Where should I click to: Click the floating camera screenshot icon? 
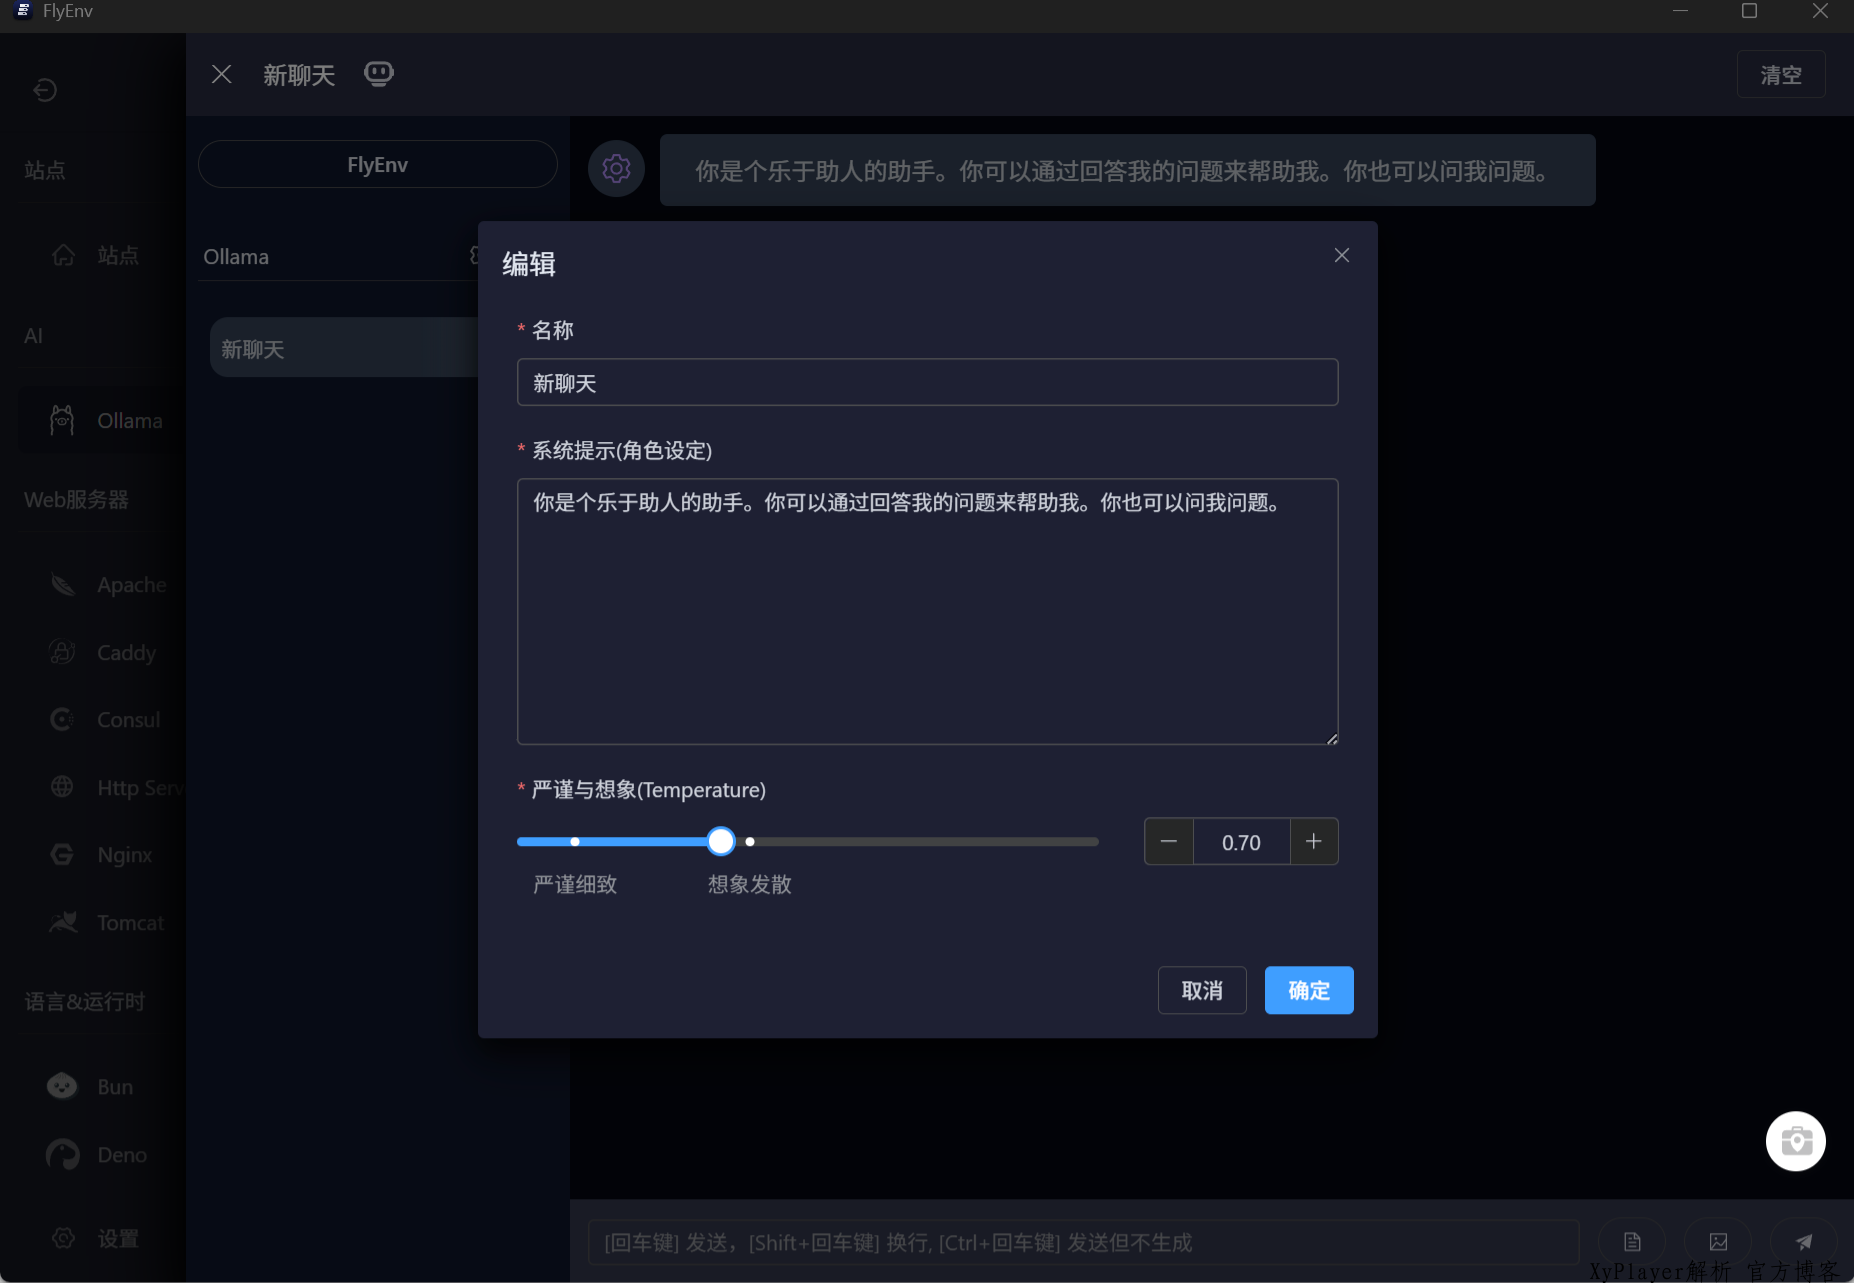(1795, 1141)
